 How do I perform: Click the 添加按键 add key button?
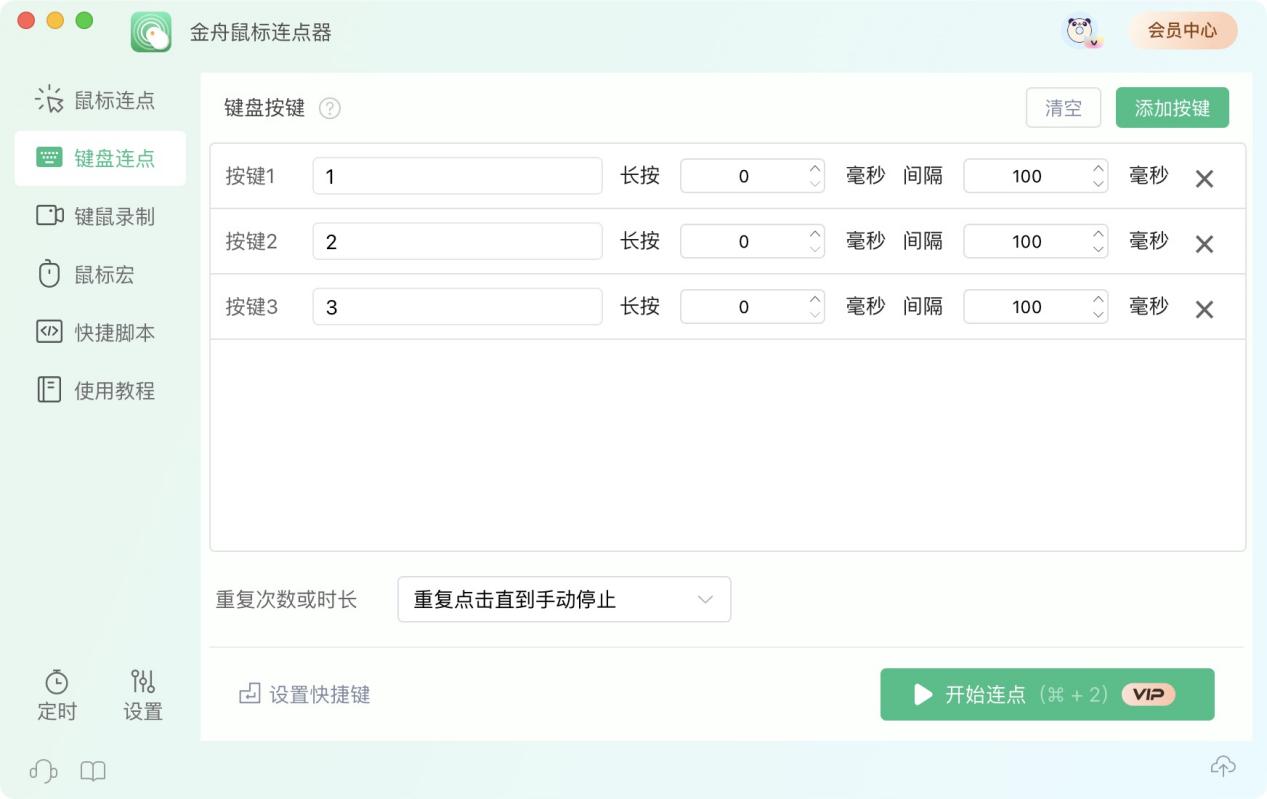1172,108
